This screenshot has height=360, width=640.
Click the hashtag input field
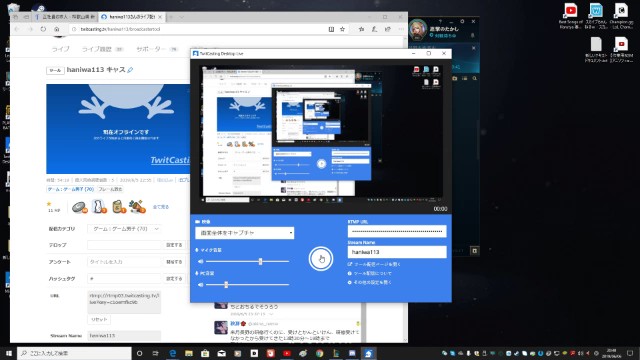[x=124, y=278]
